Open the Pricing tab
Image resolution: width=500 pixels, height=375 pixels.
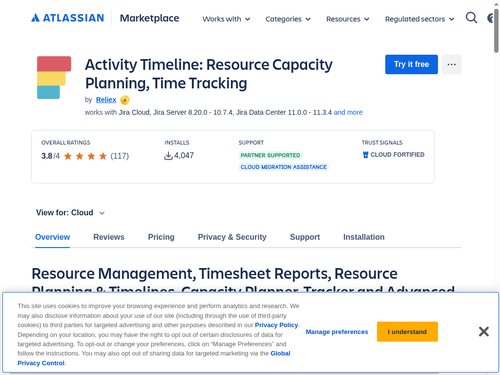click(161, 237)
